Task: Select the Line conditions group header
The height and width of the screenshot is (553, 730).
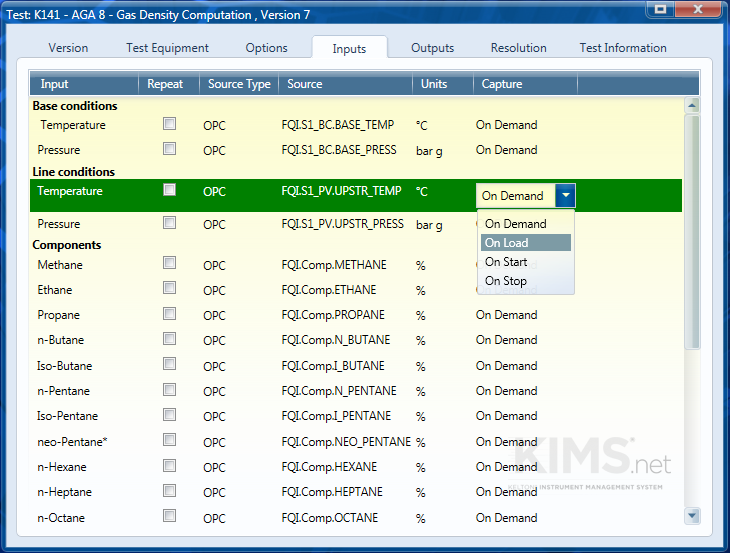Action: pyautogui.click(x=74, y=172)
